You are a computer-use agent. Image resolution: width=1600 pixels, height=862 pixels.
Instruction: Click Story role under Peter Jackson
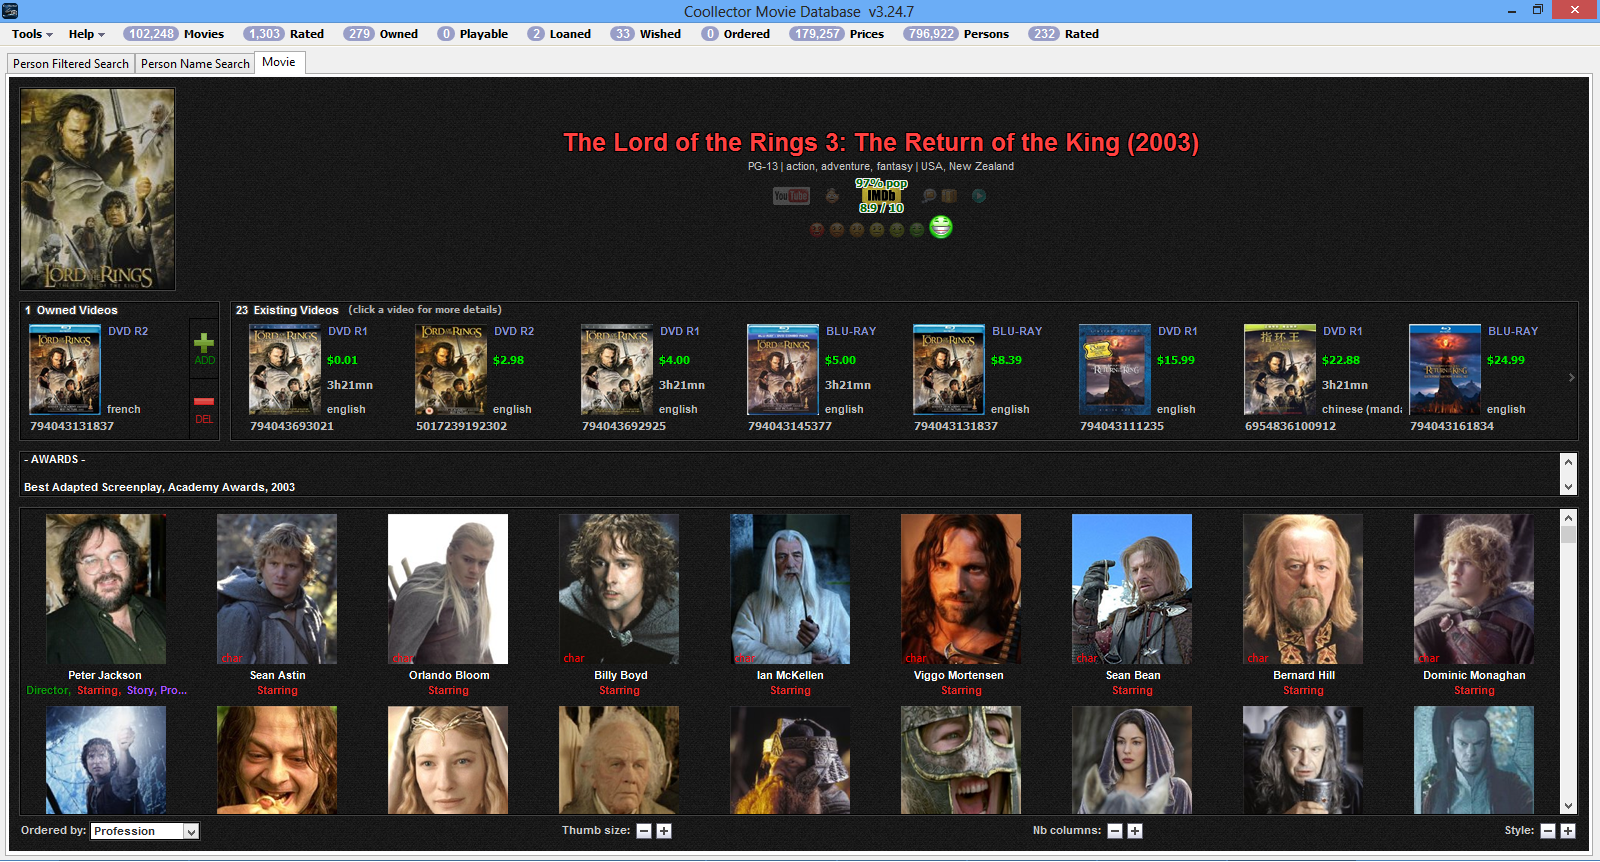140,690
